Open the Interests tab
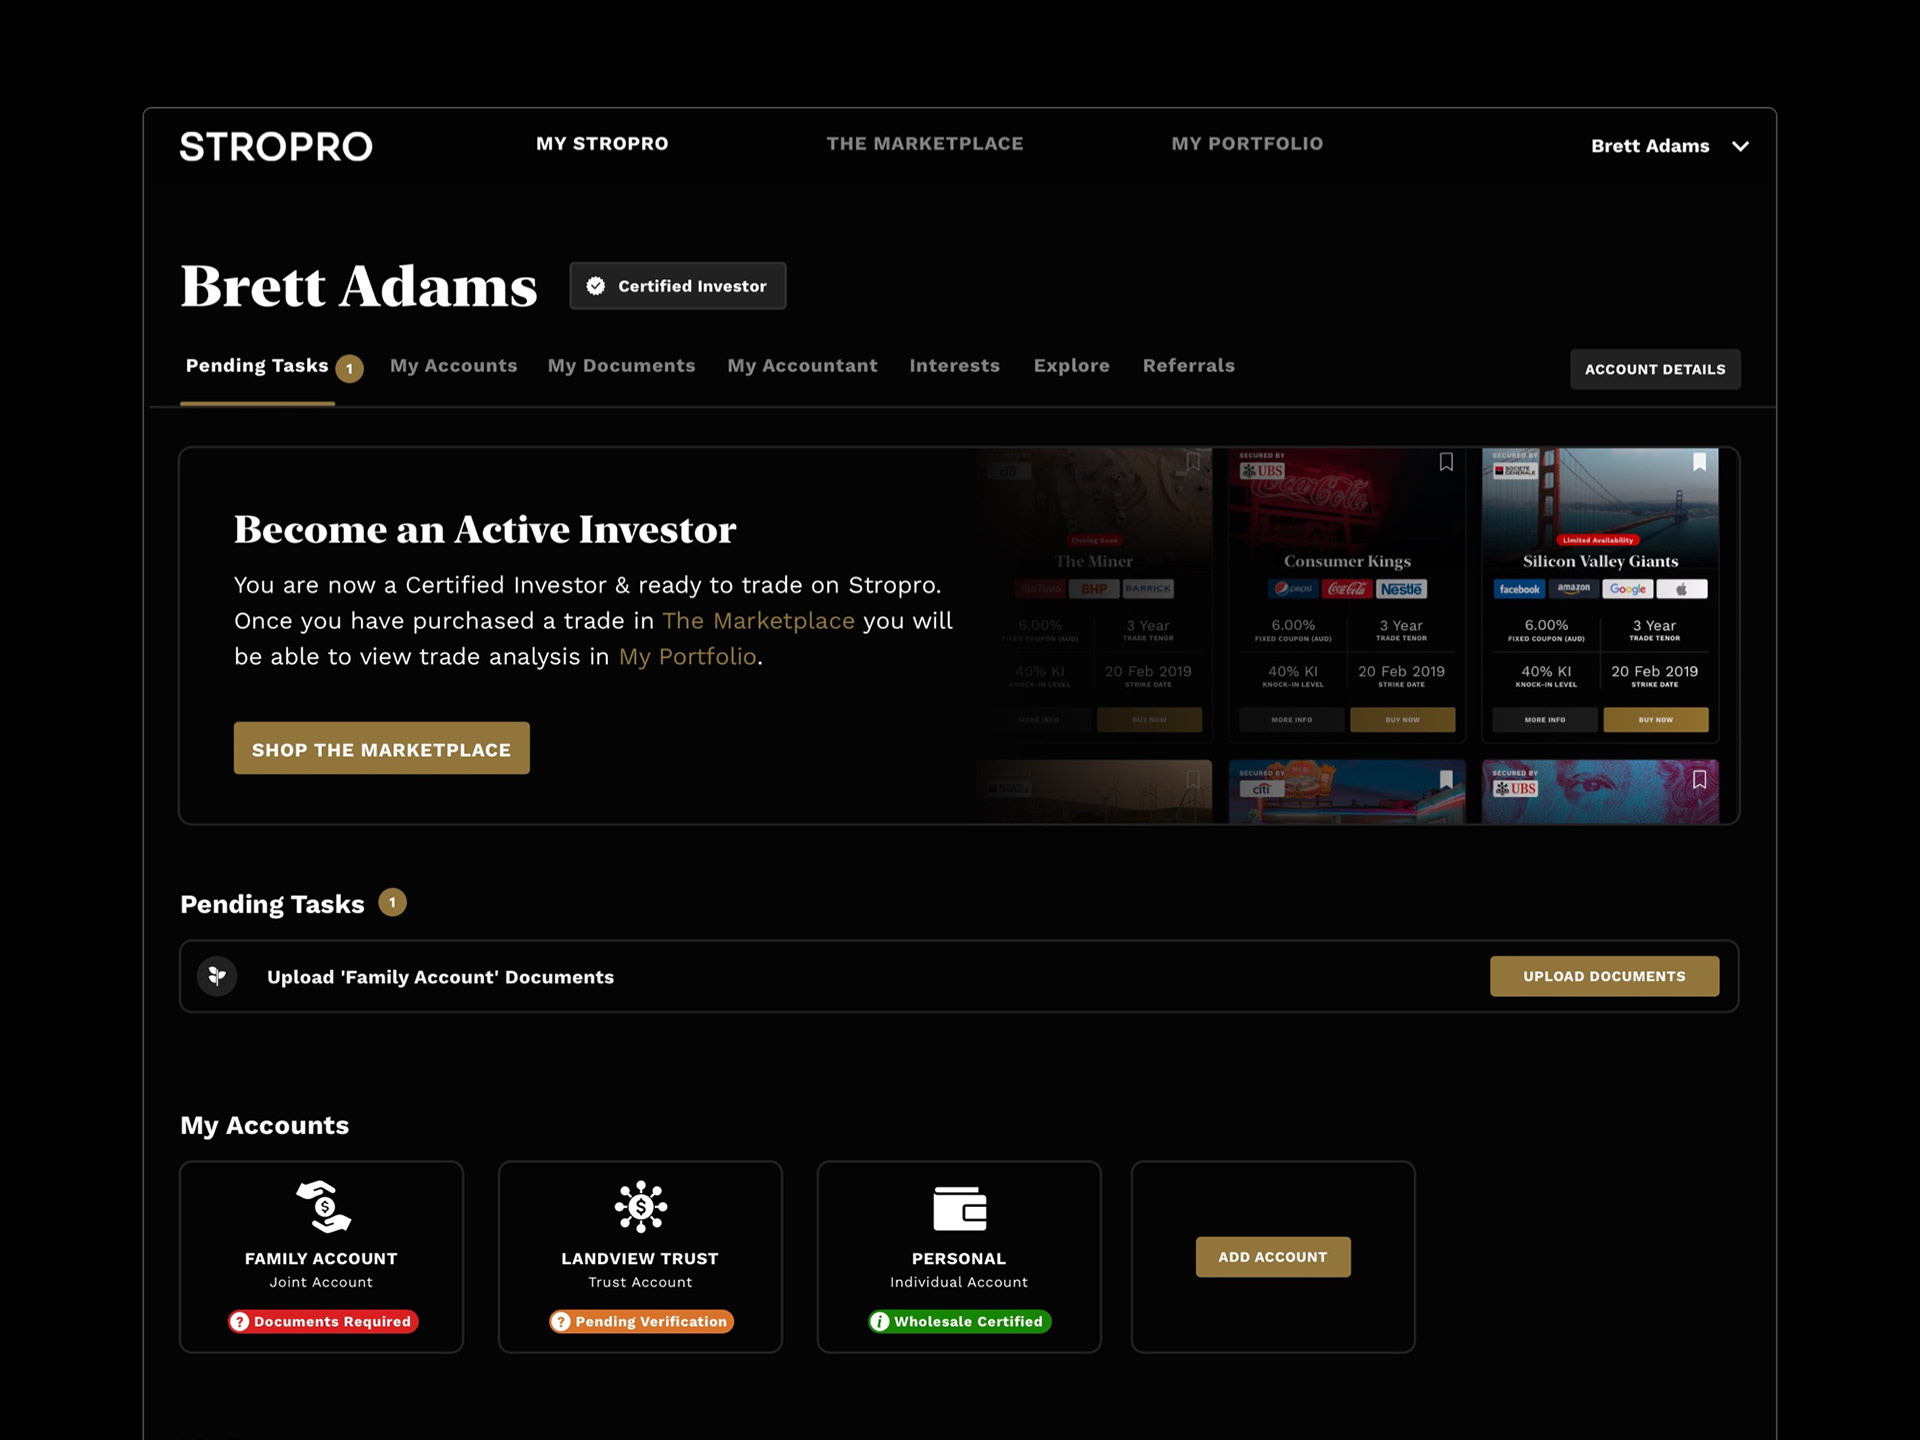The image size is (1920, 1440). pyautogui.click(x=954, y=366)
